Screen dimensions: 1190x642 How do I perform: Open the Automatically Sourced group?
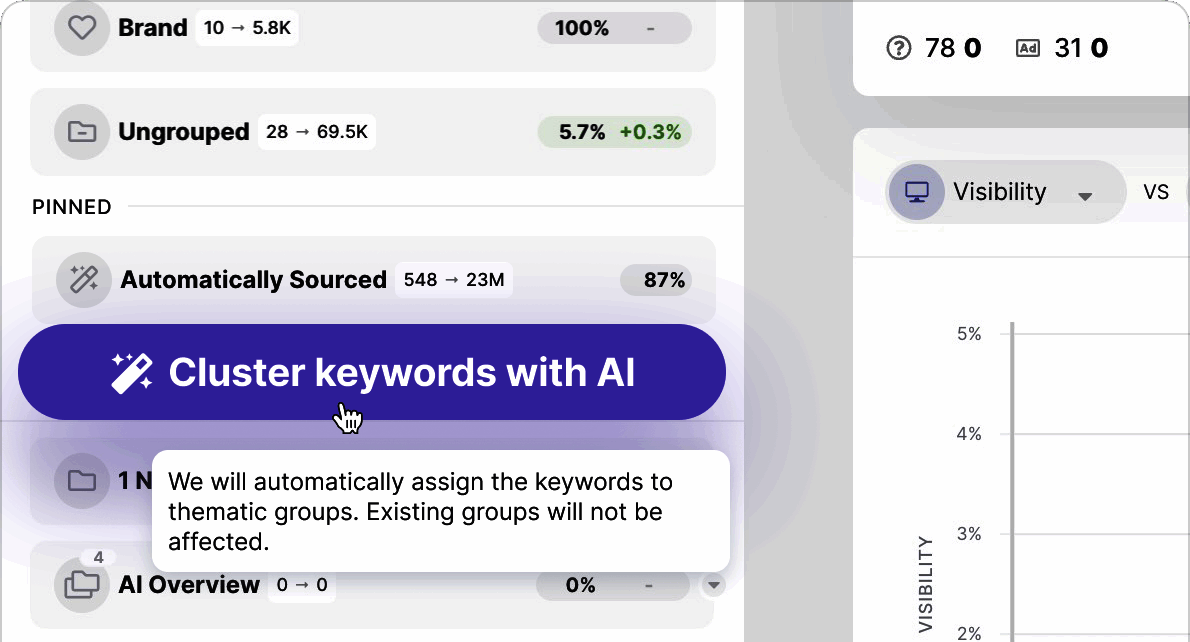pyautogui.click(x=253, y=280)
